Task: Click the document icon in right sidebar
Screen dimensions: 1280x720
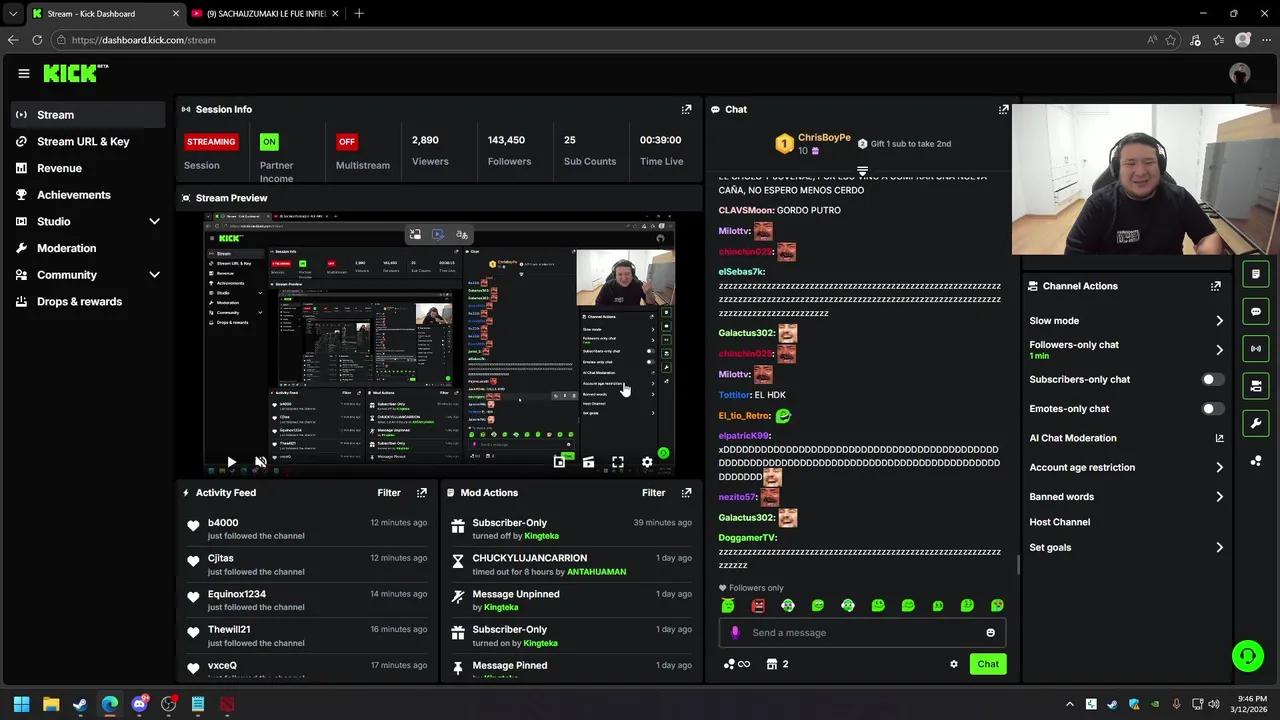Action: [x=1256, y=274]
